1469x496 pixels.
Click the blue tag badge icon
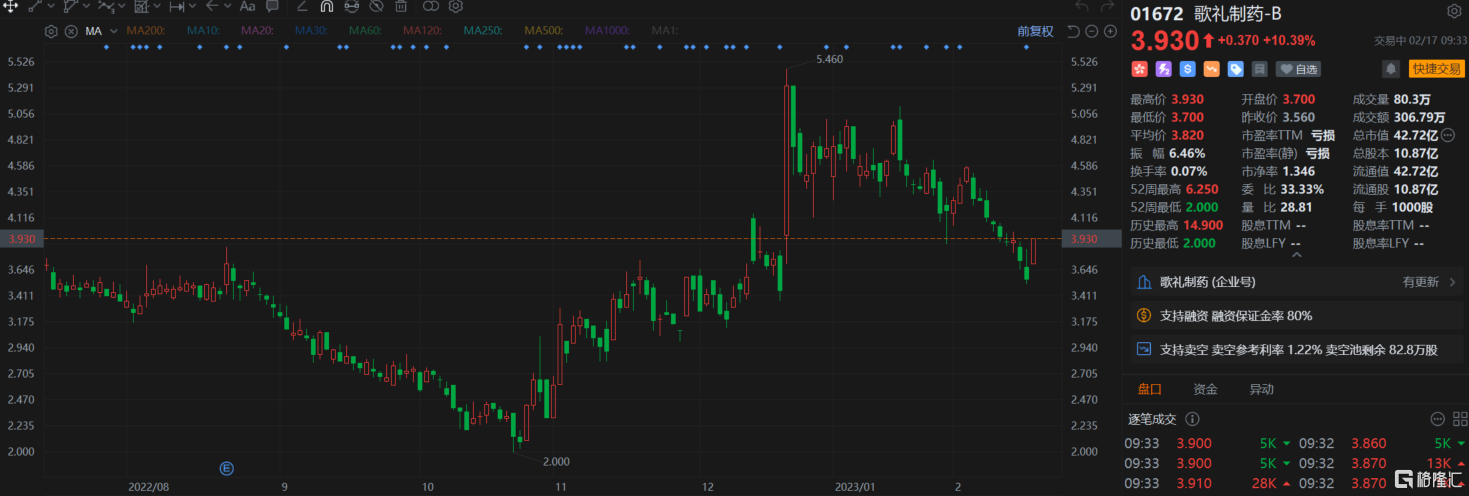(x=1235, y=69)
